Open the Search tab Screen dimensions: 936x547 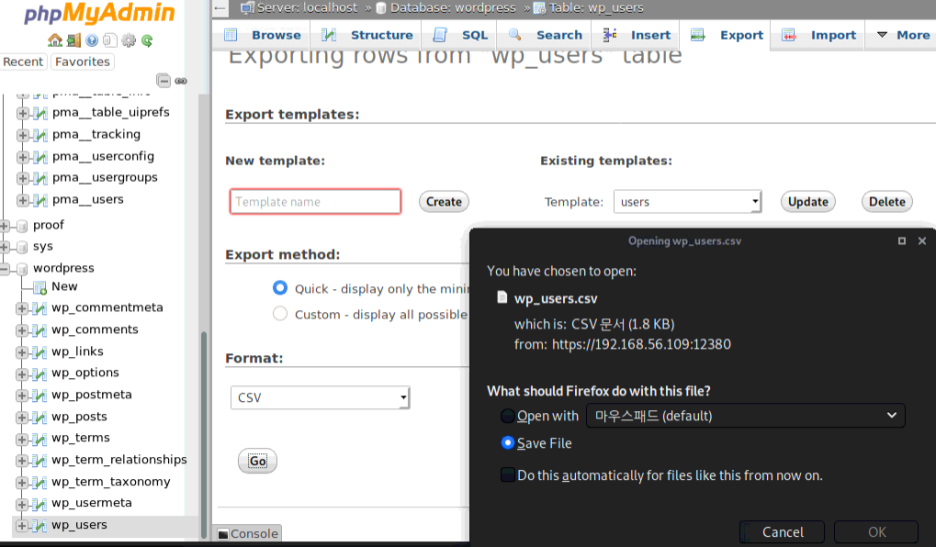tap(546, 35)
